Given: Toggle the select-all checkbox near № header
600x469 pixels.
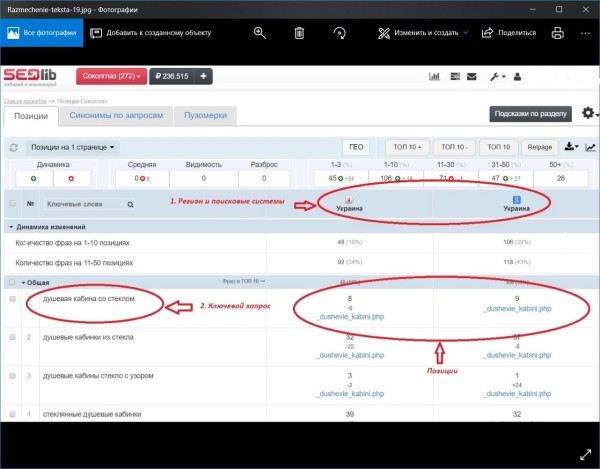Looking at the screenshot, I should [x=13, y=203].
